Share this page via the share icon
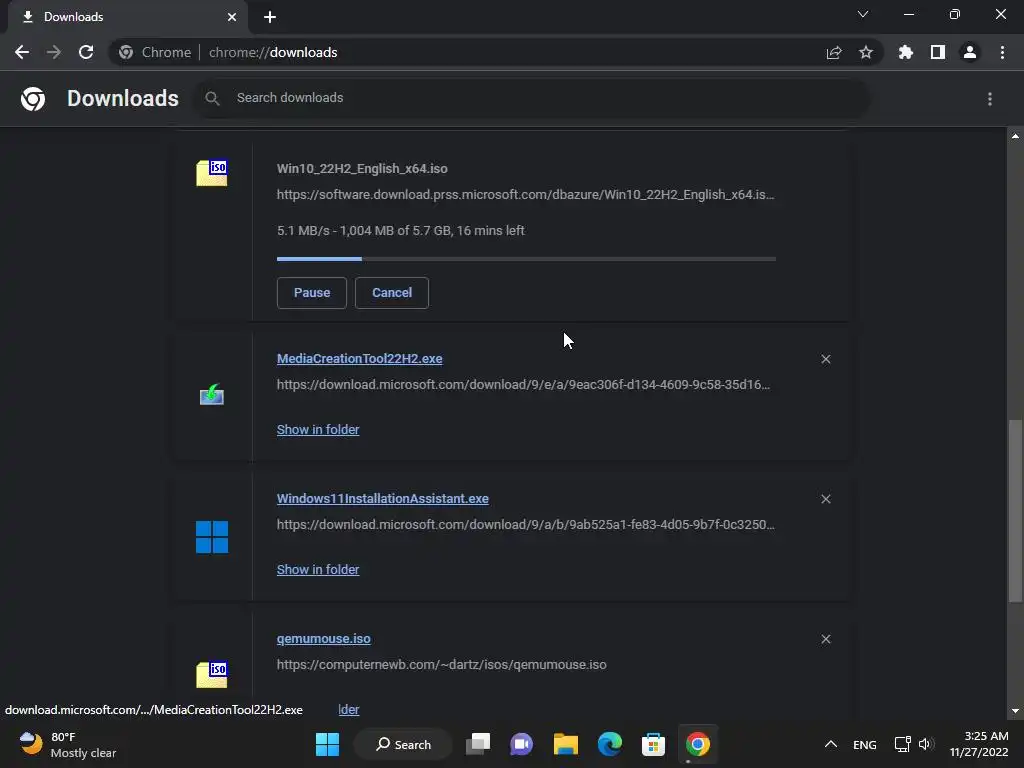This screenshot has width=1024, height=768. 834,52
